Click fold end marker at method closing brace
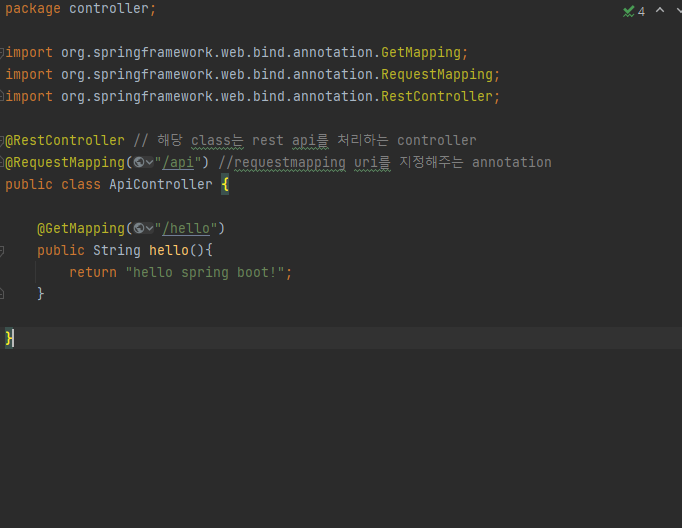 [3, 294]
